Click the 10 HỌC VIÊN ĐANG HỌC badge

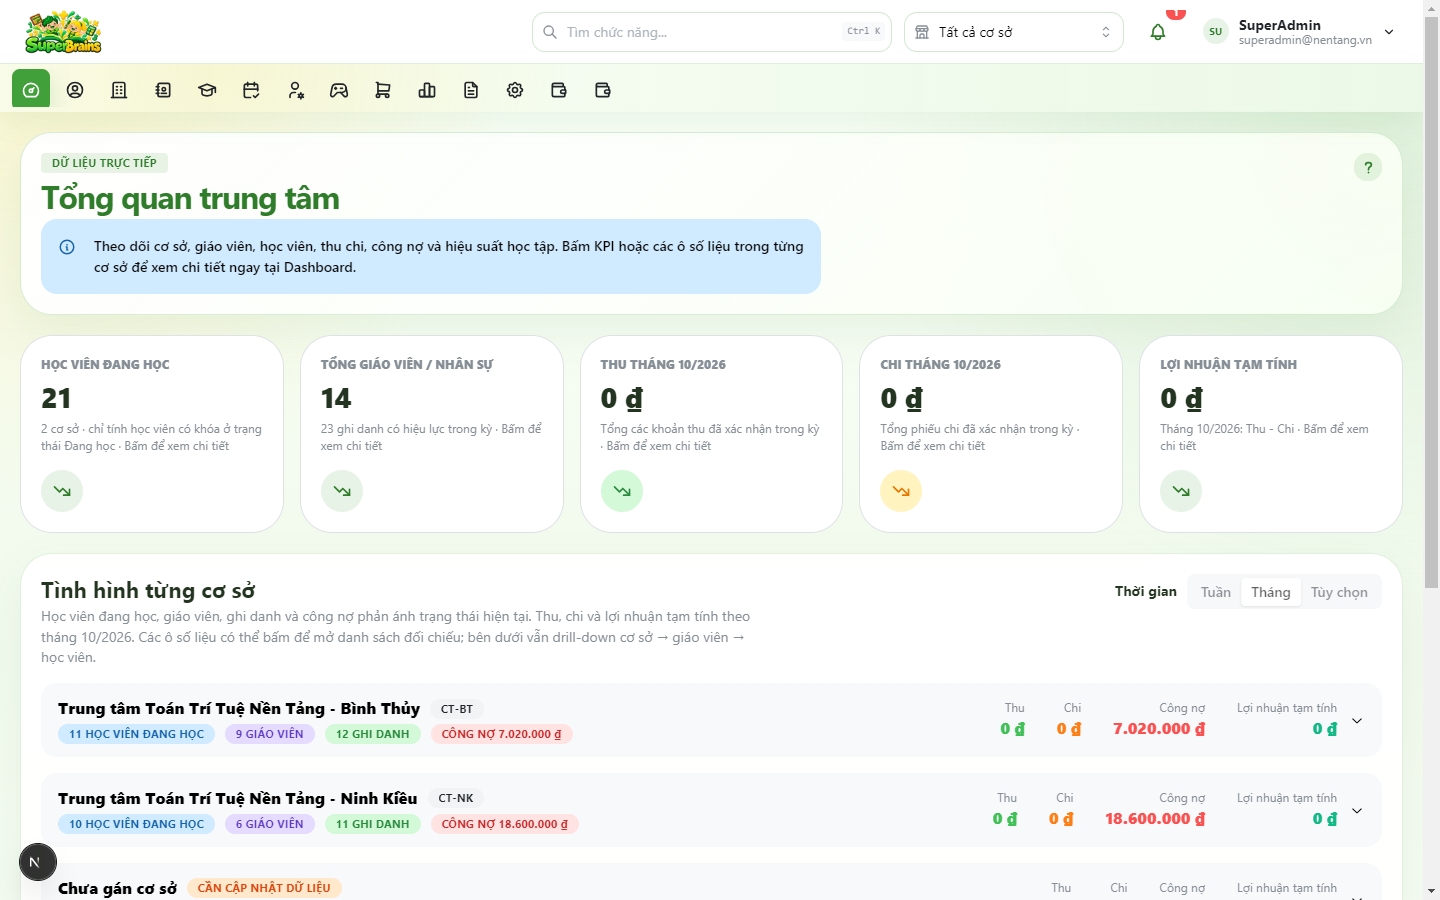click(x=136, y=824)
